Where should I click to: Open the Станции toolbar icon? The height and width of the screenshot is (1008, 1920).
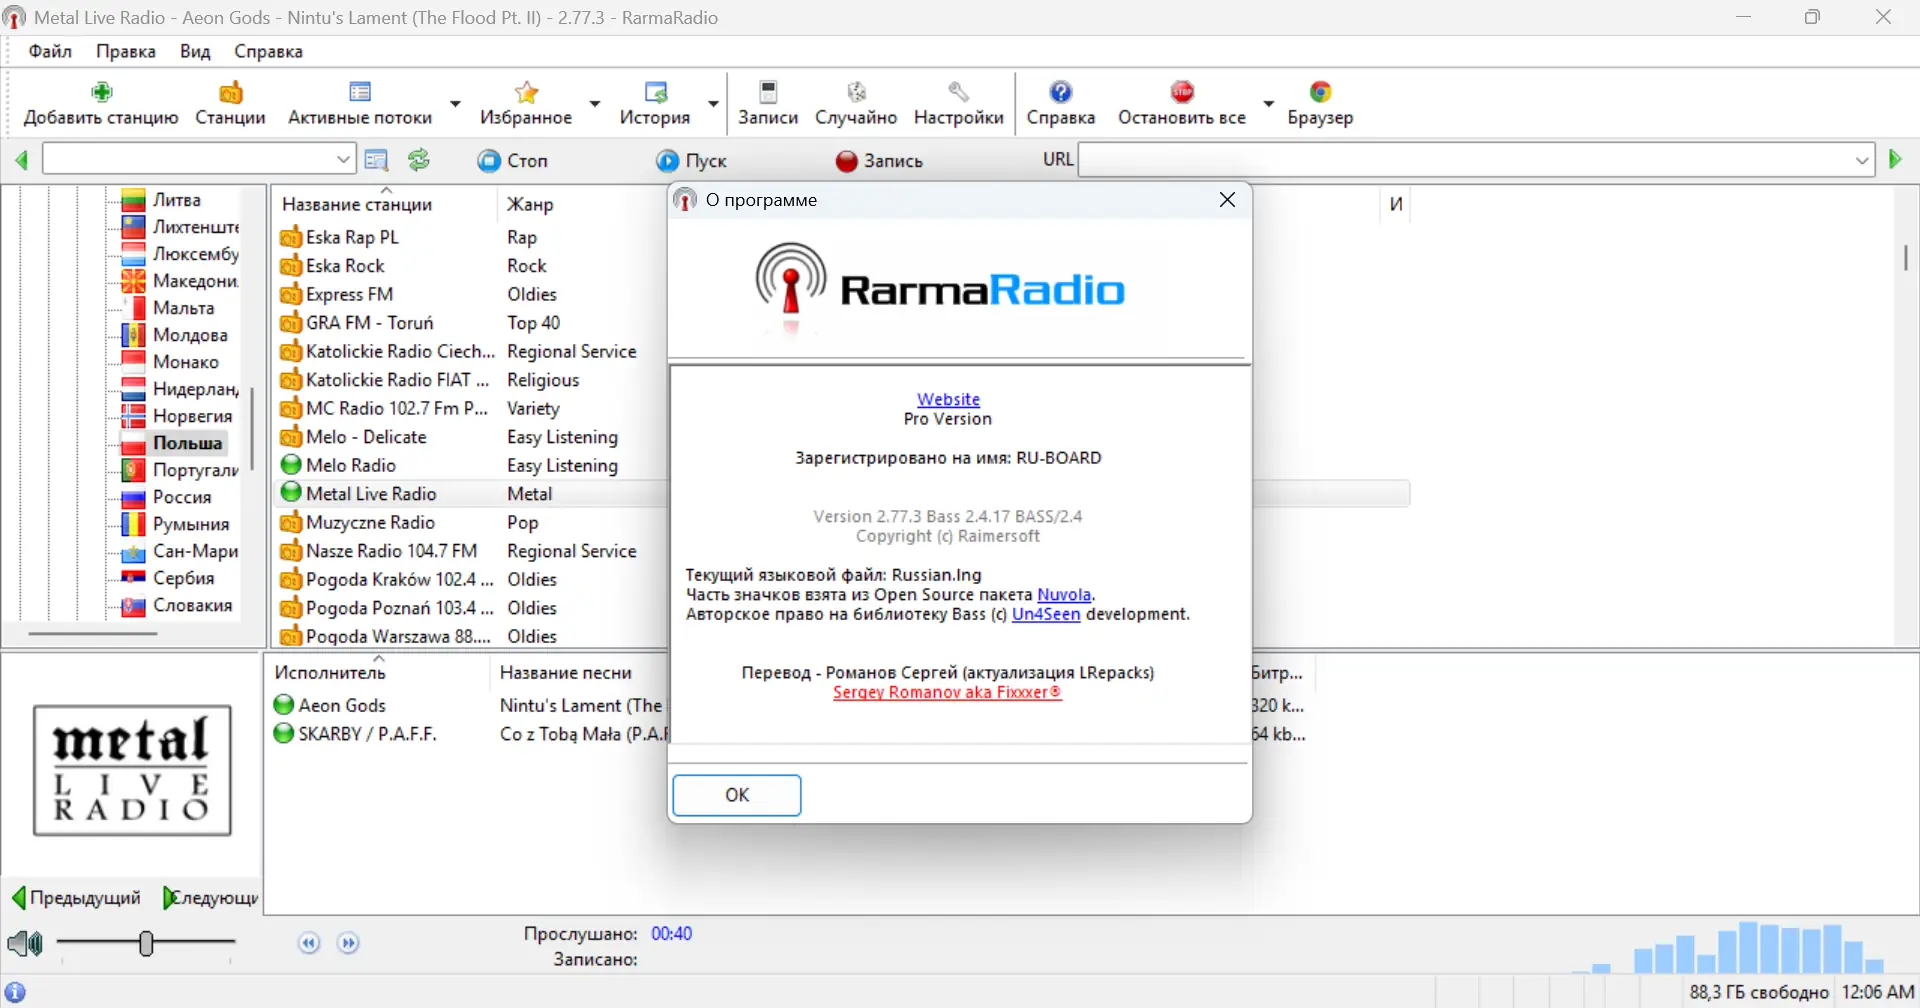coord(229,91)
